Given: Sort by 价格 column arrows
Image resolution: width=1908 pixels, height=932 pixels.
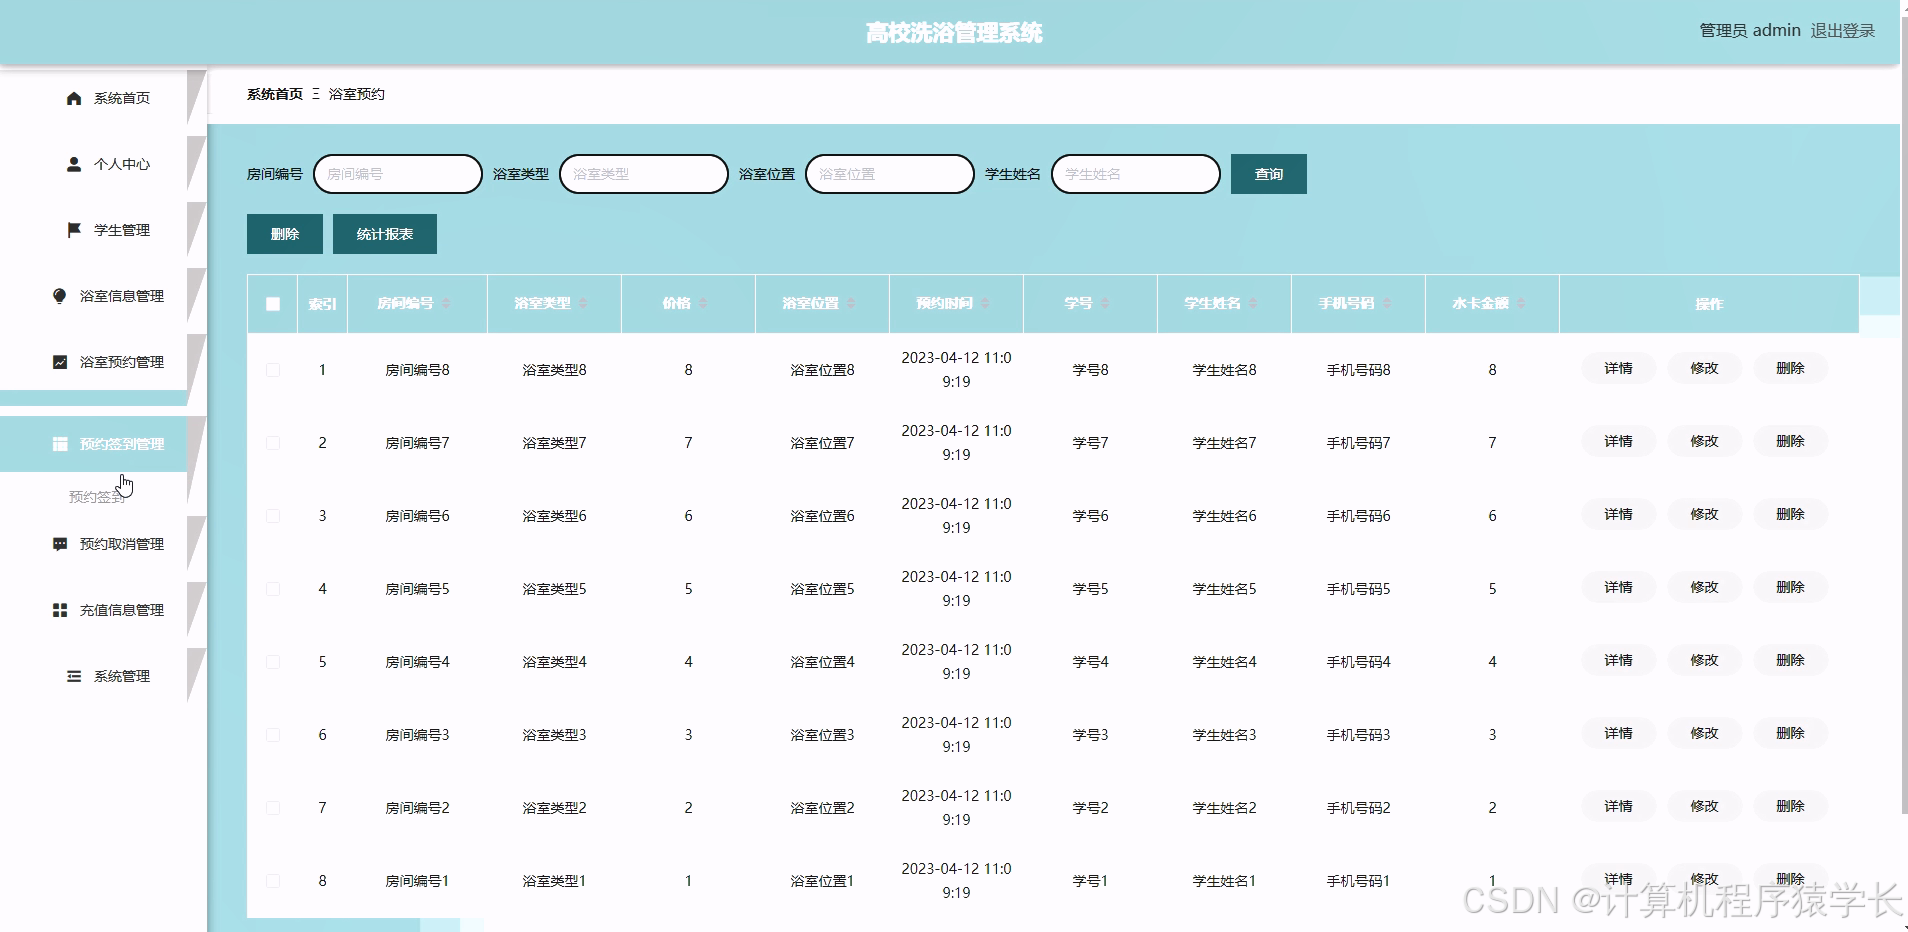Looking at the screenshot, I should [x=703, y=303].
